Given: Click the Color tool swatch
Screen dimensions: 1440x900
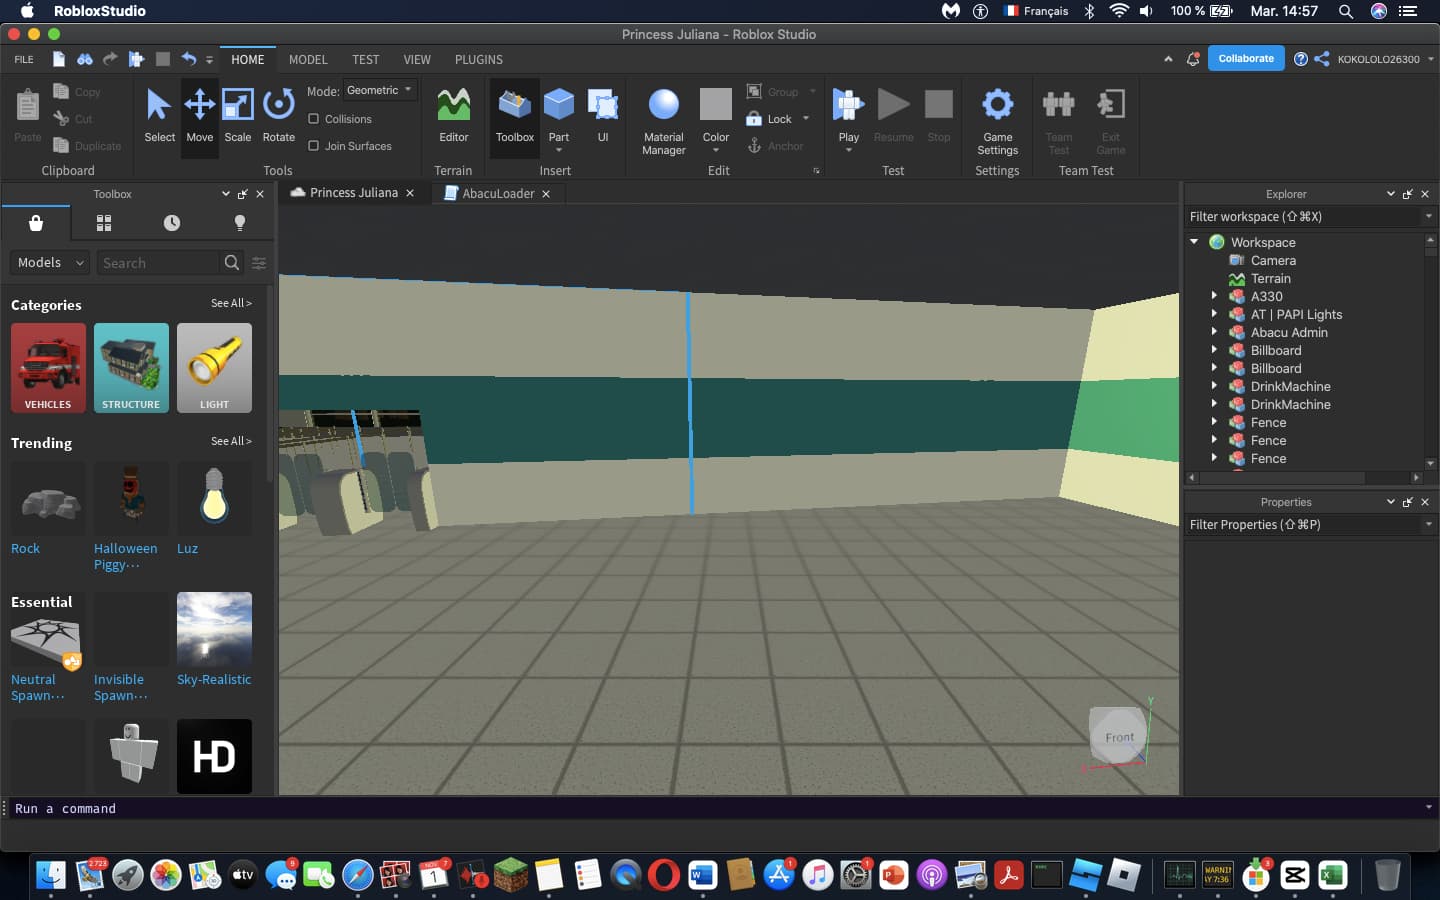Looking at the screenshot, I should click(x=716, y=104).
